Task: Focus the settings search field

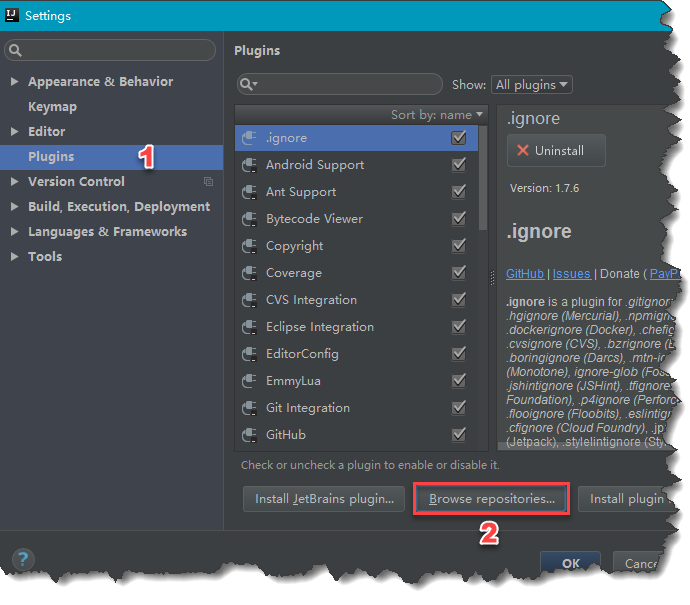Action: (x=110, y=50)
